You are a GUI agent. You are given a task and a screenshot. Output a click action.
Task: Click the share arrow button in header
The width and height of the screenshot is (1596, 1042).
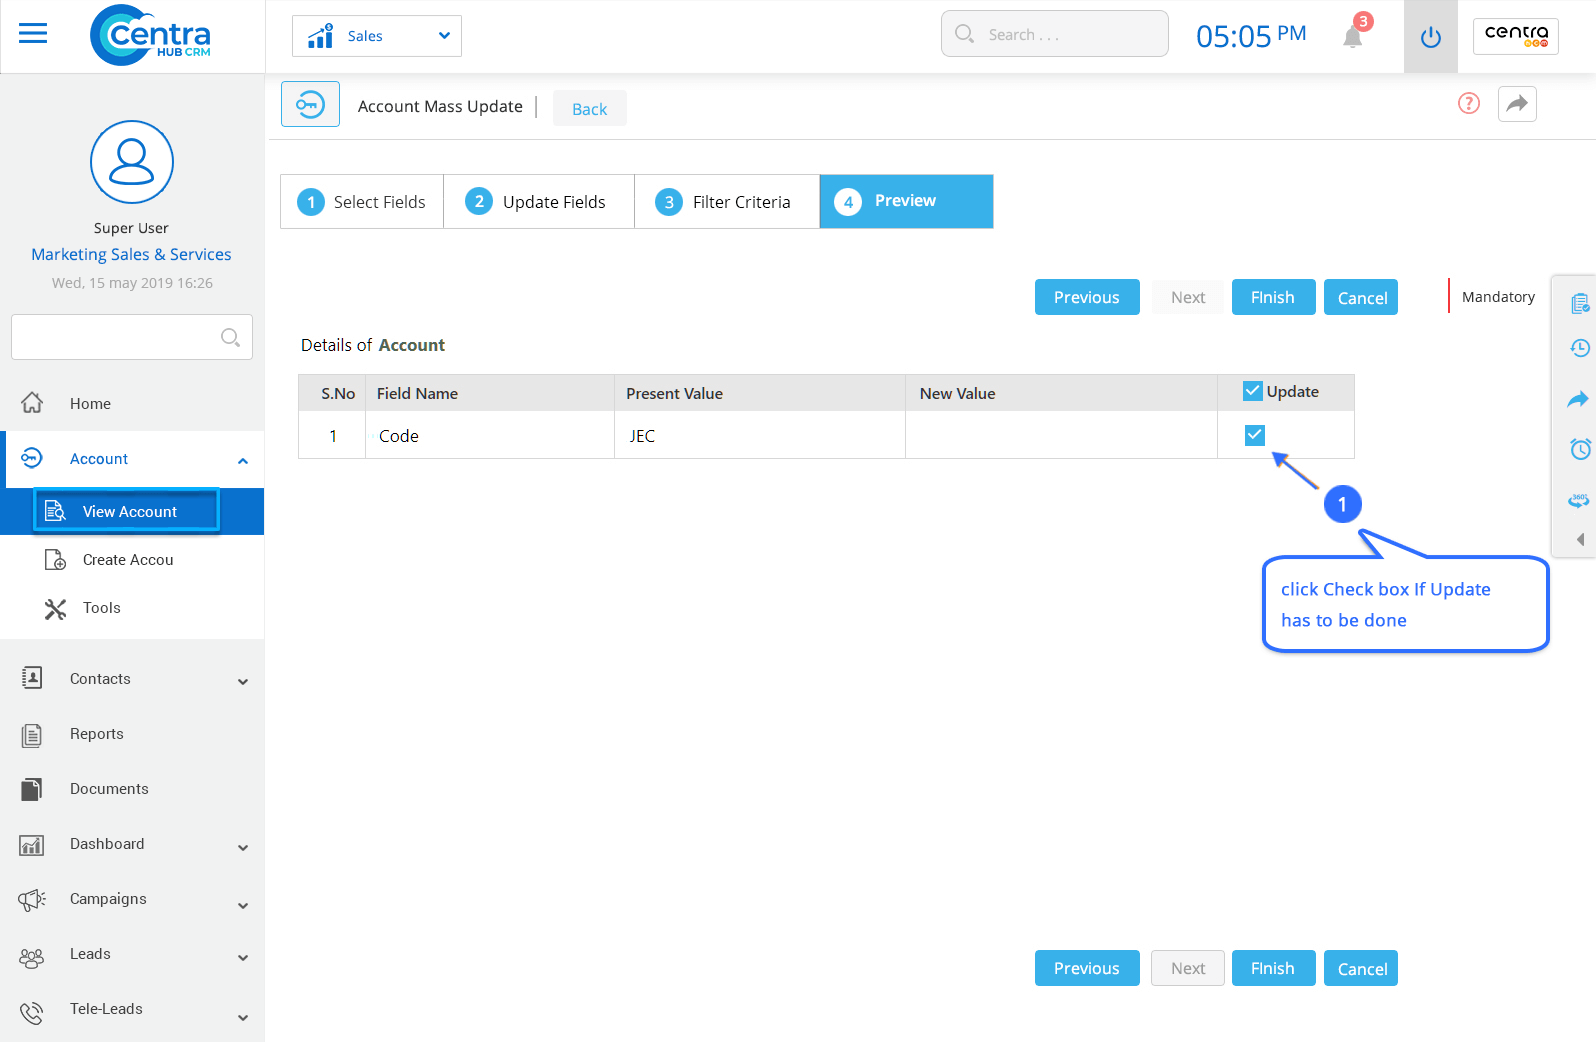pyautogui.click(x=1517, y=104)
